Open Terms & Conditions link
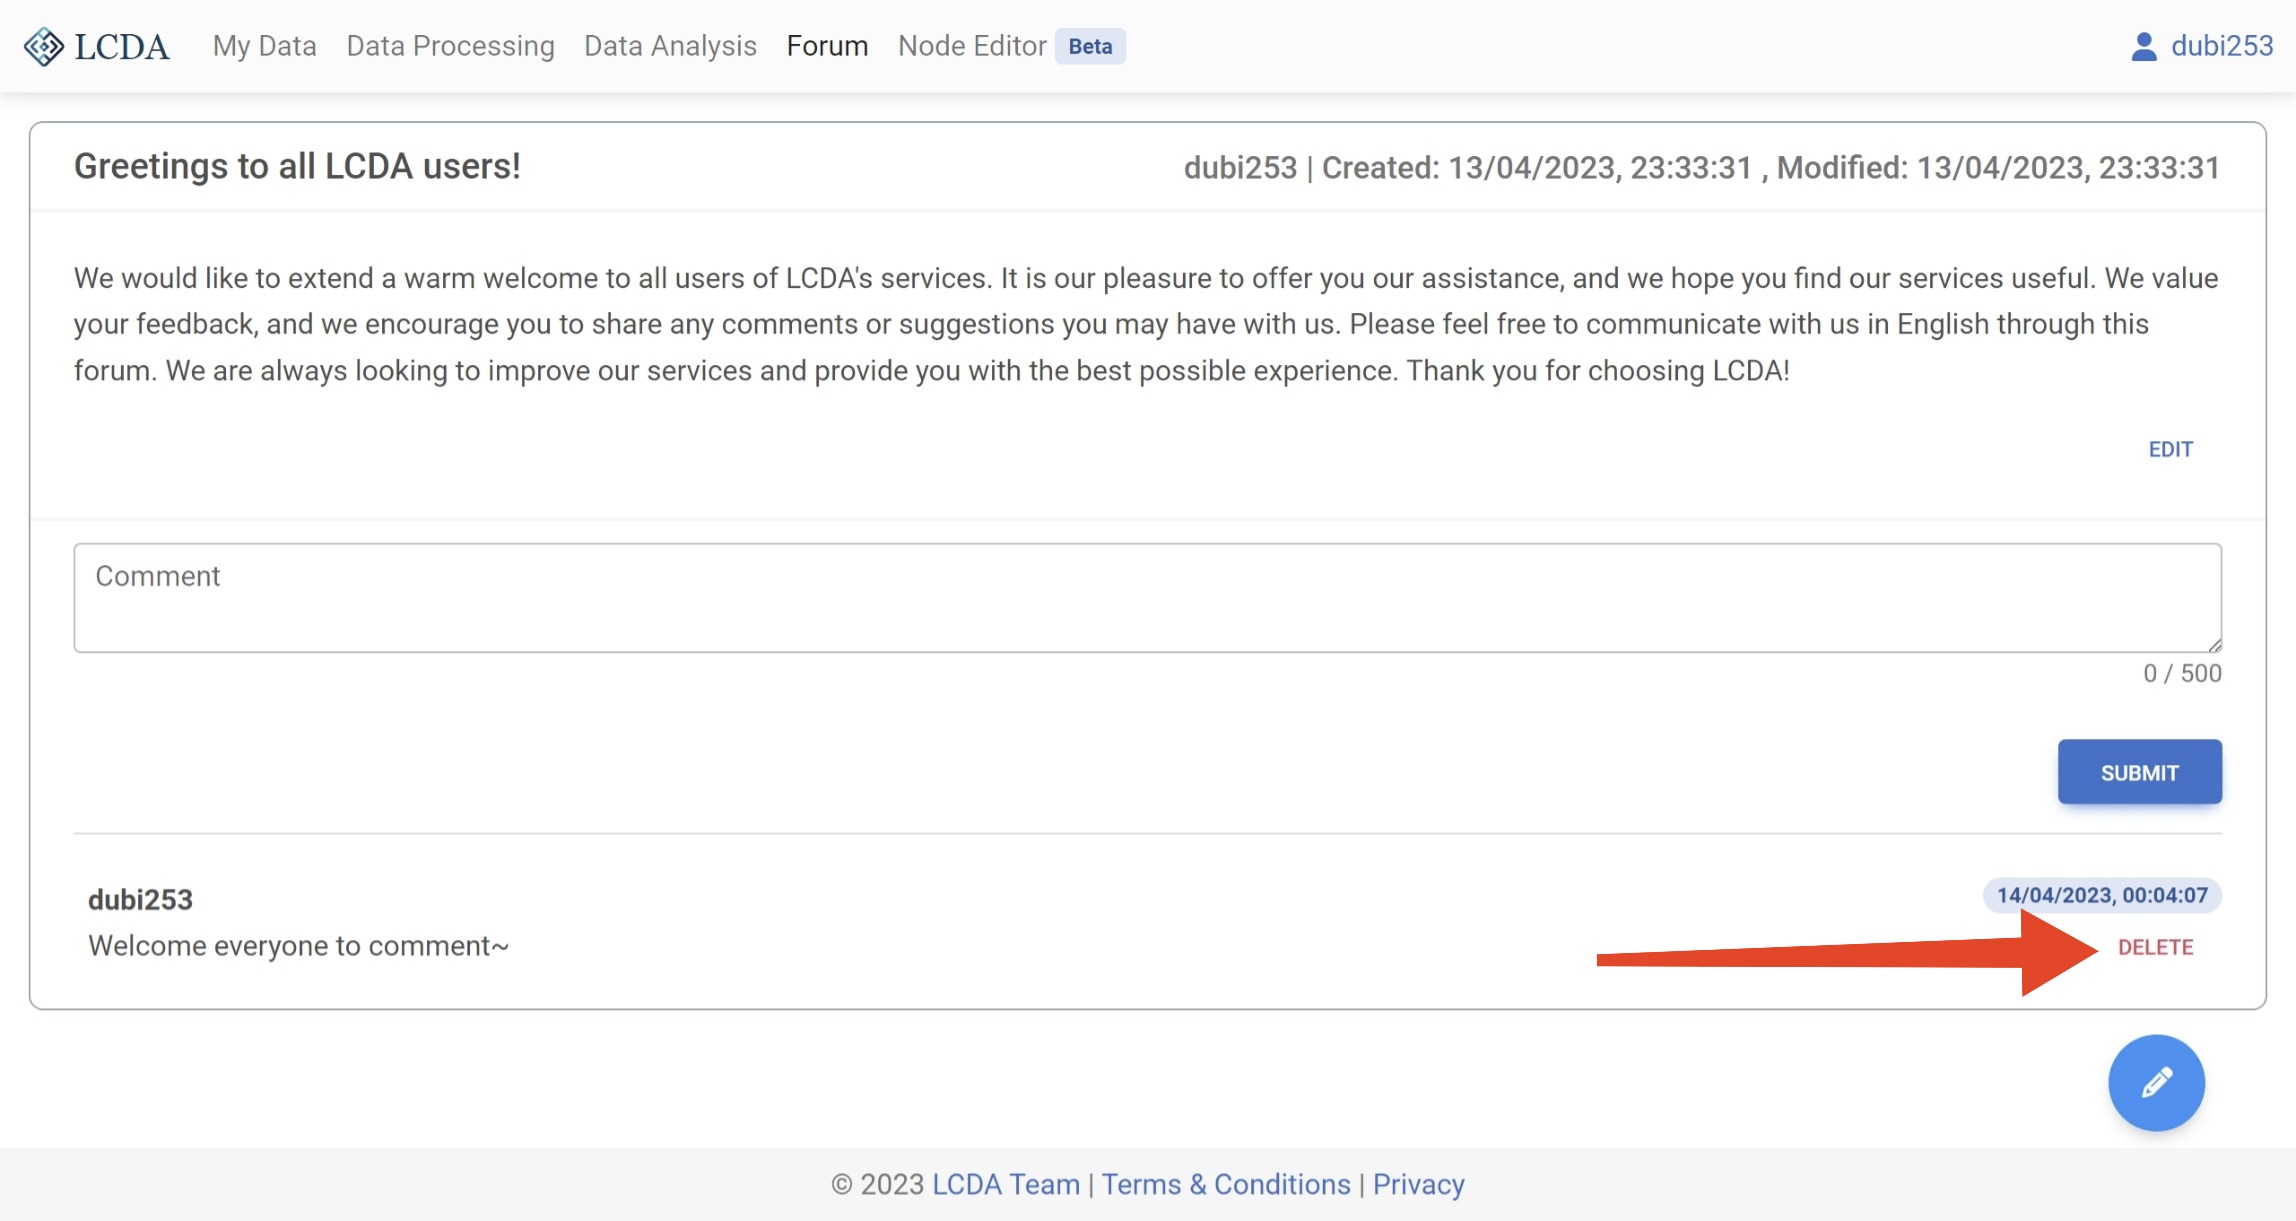The image size is (2296, 1221). (x=1225, y=1184)
